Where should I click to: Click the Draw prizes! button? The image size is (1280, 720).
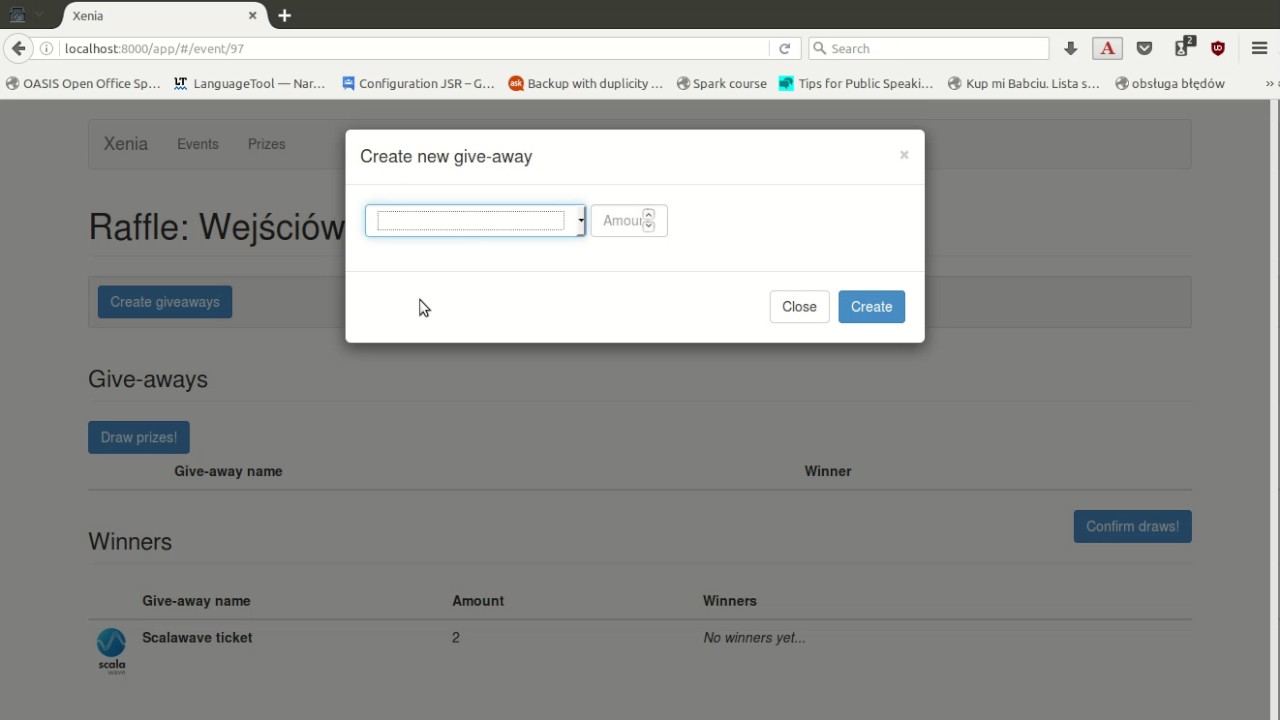tap(139, 437)
